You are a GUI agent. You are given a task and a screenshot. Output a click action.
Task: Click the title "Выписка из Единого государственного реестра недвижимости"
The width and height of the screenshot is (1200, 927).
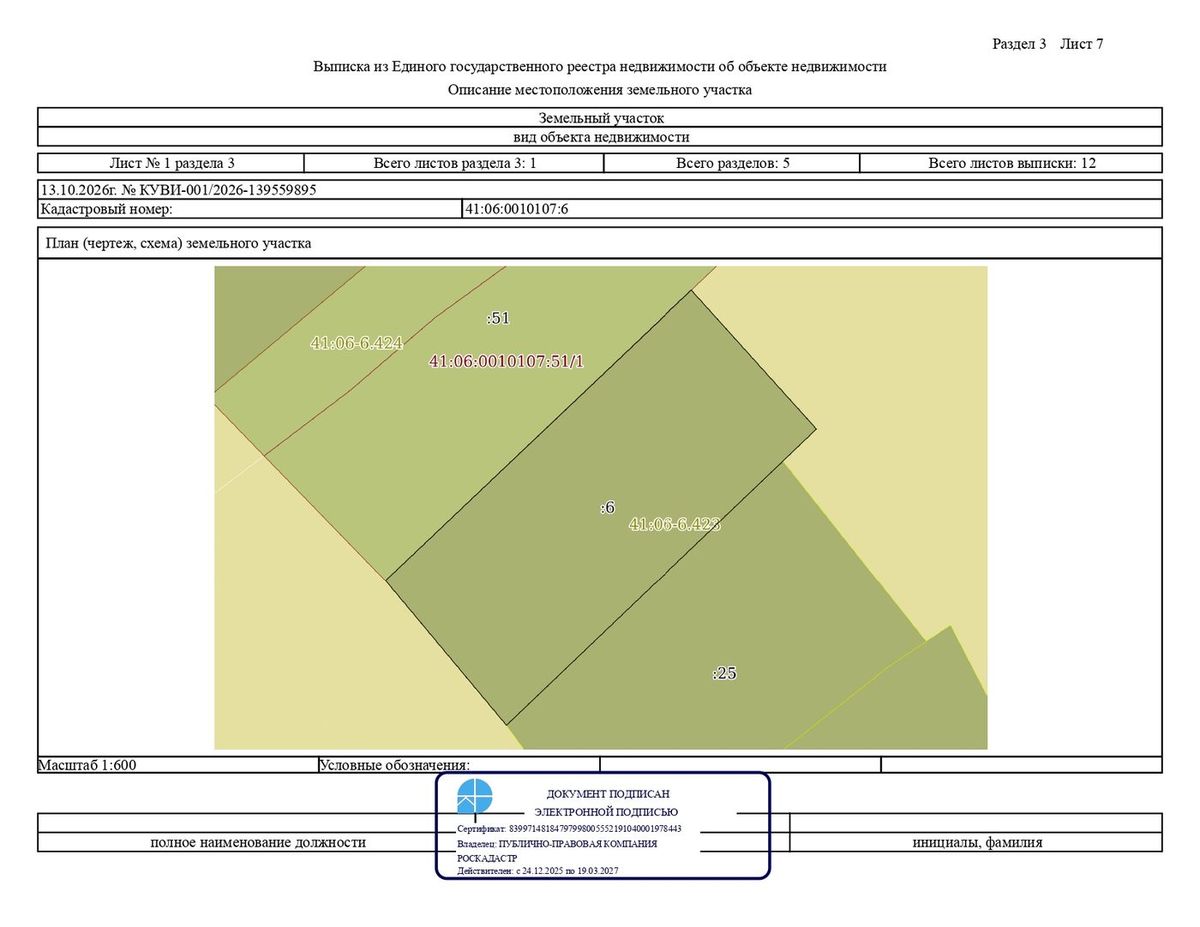point(600,67)
